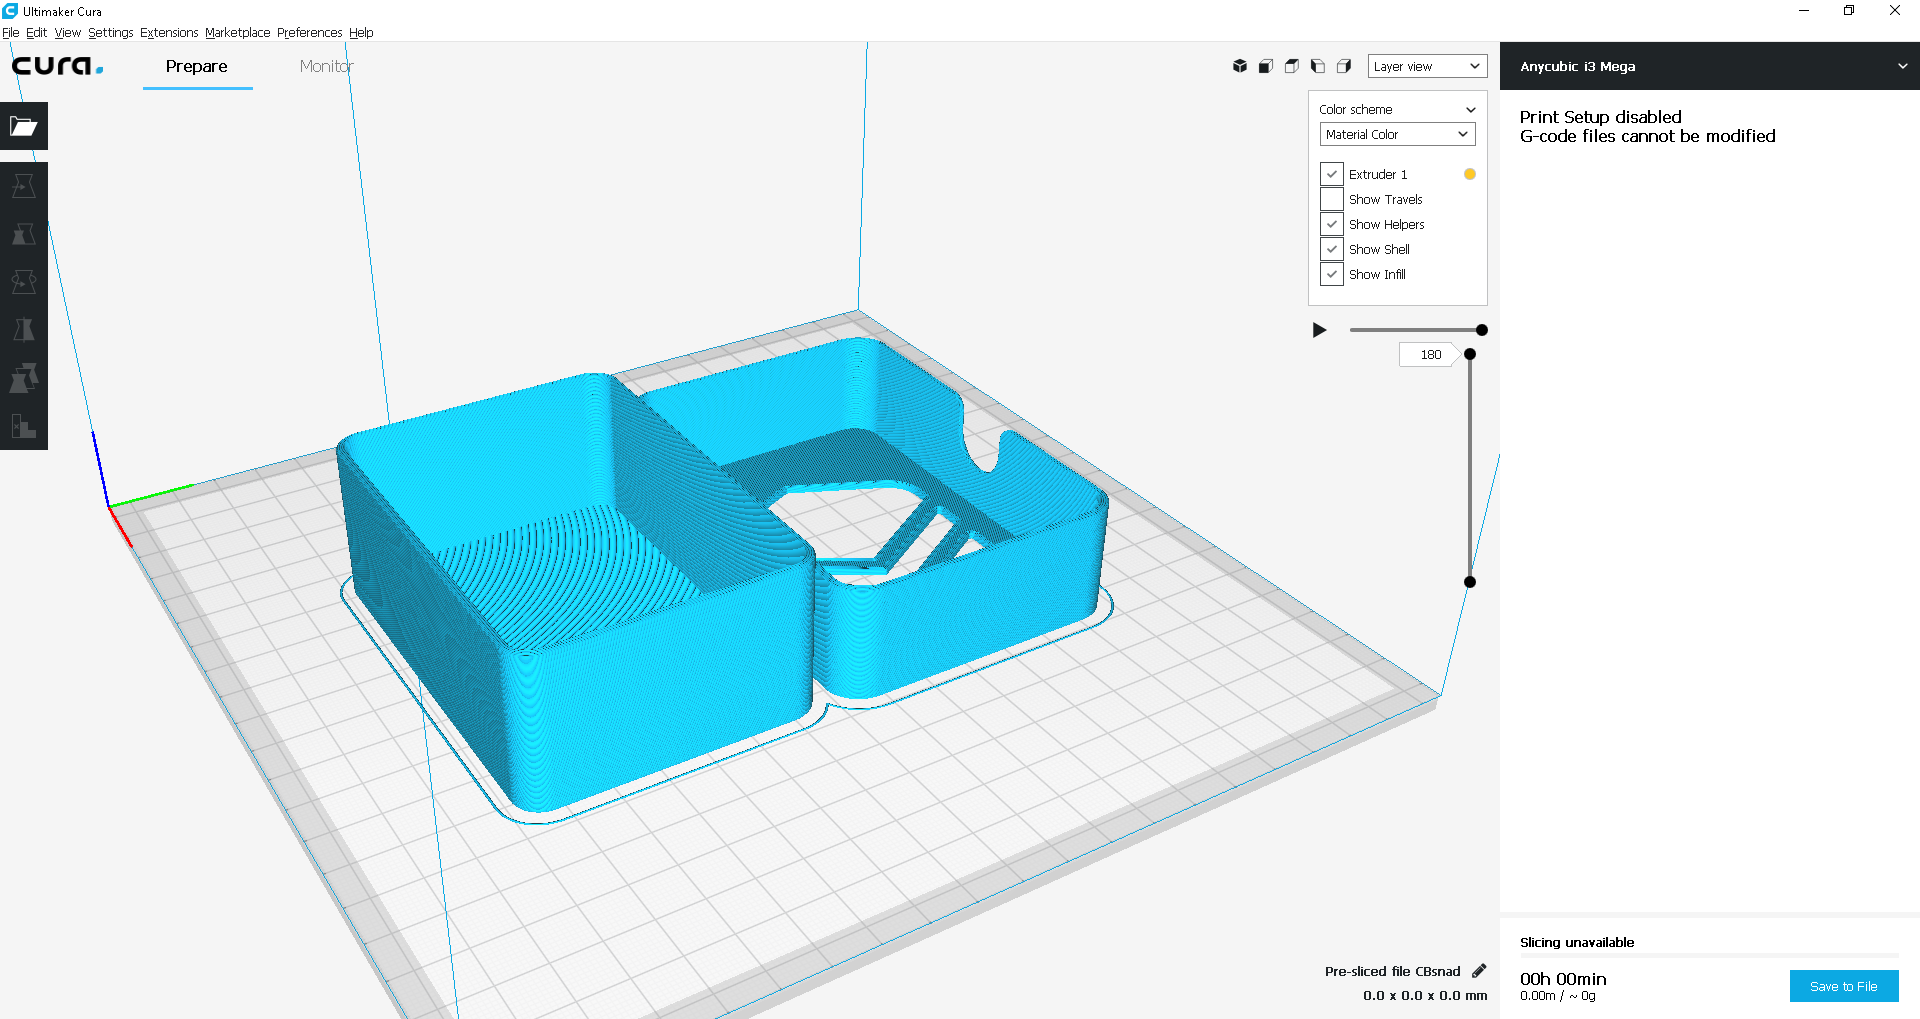The width and height of the screenshot is (1920, 1019).
Task: Select the Rotate tool in sidebar
Action: coord(23,282)
